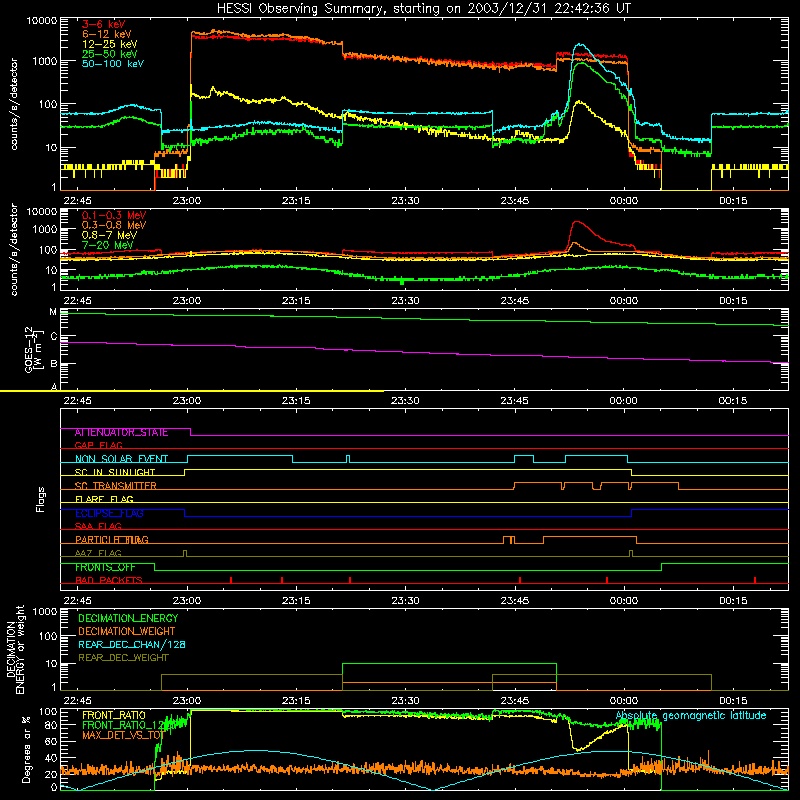This screenshot has width=800, height=800.
Task: Select the SAA_FLAG label
Action: point(98,526)
